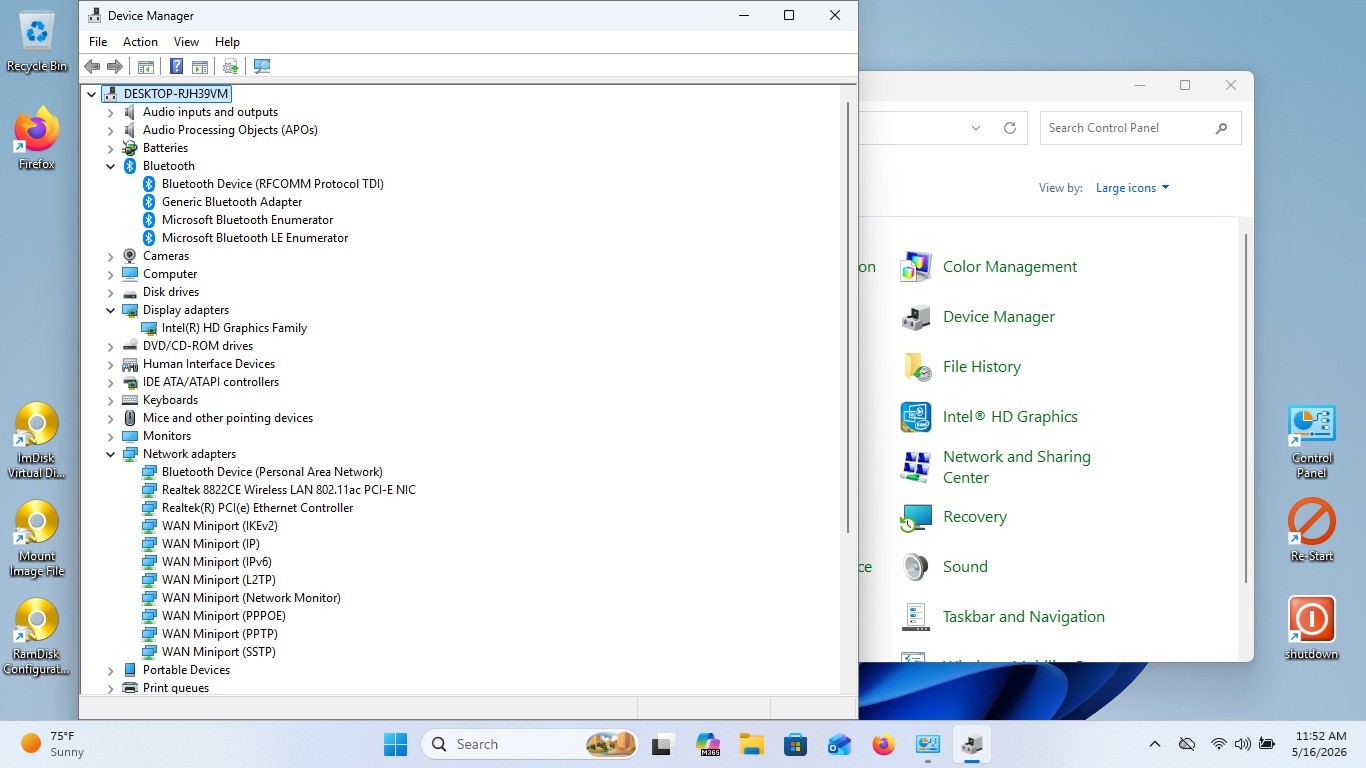Screen dimensions: 1366x768
Task: Select the Intel(R) HD Graphics Family device
Action: click(234, 328)
